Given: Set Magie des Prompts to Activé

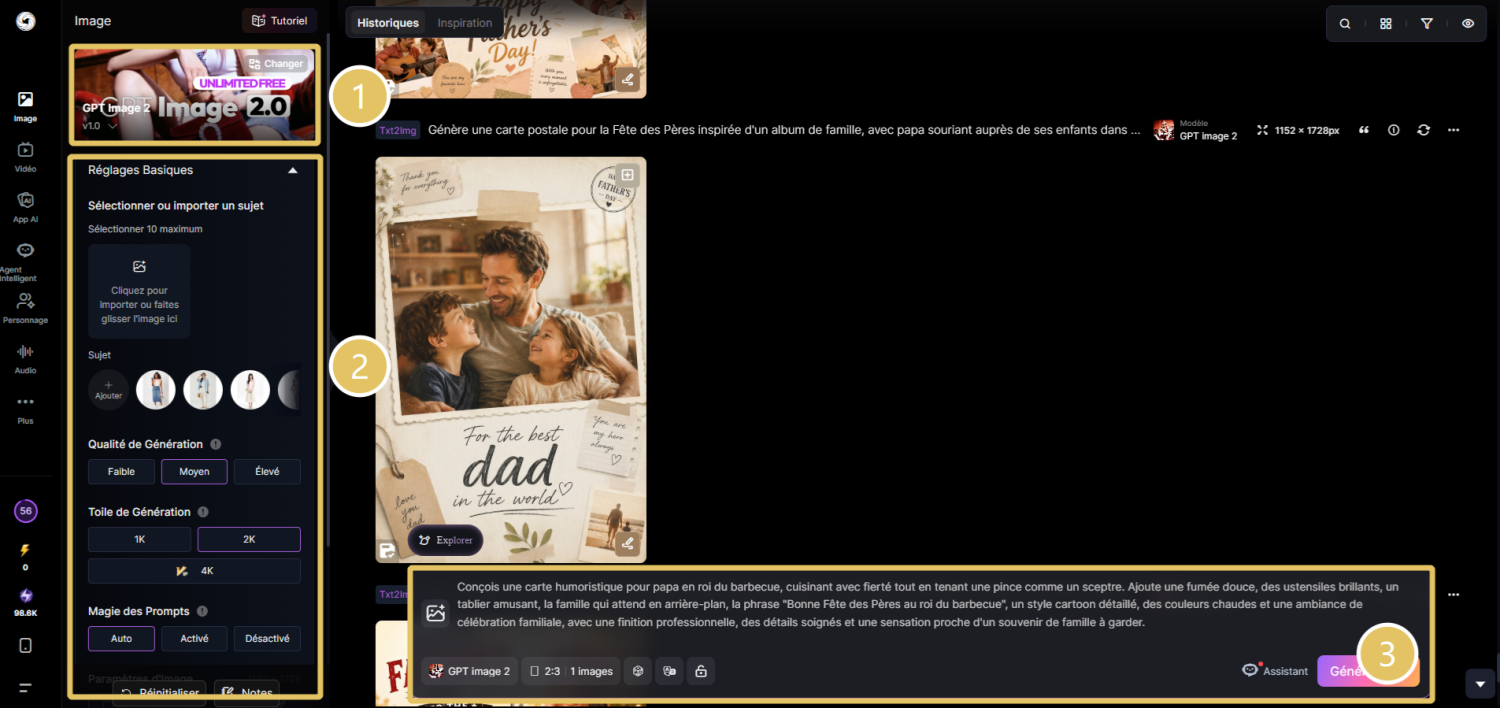Looking at the screenshot, I should [194, 638].
